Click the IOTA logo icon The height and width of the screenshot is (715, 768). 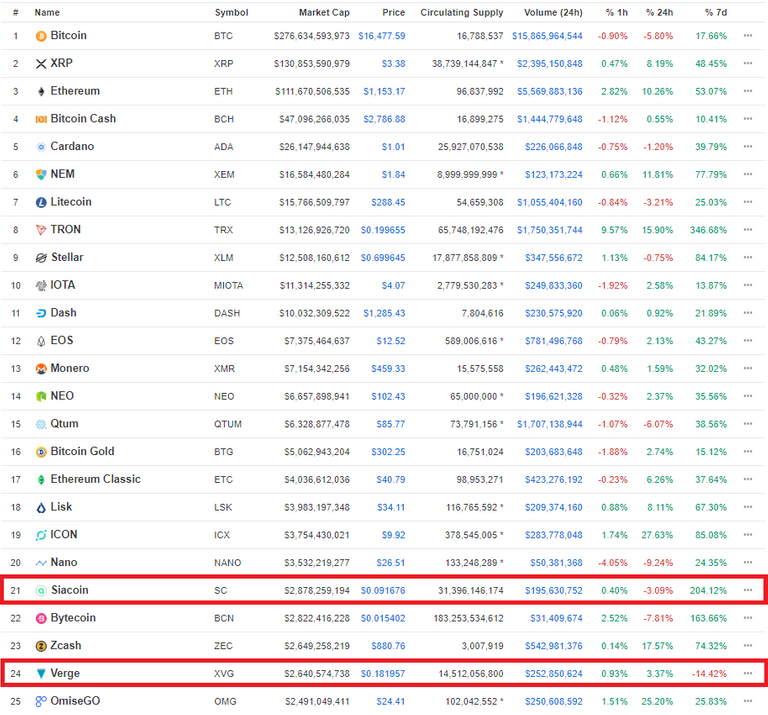tap(41, 286)
